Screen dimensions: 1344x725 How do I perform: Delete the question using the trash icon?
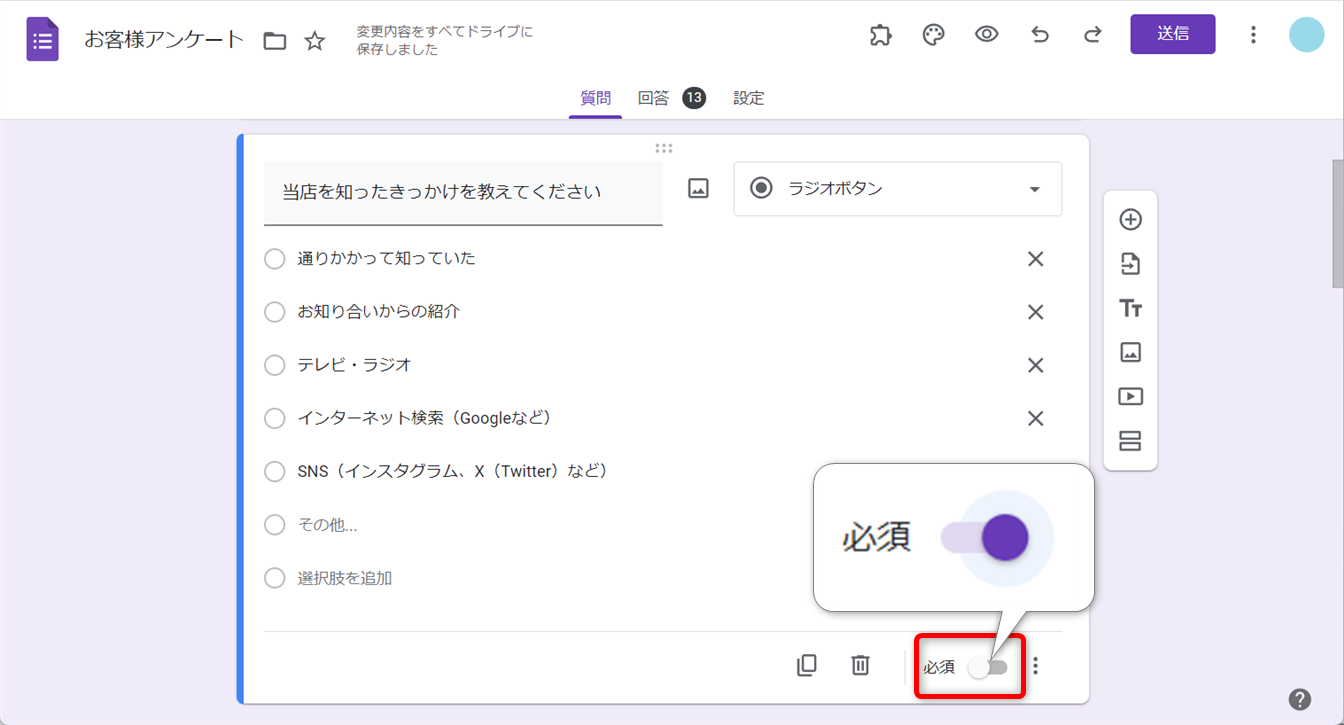pyautogui.click(x=860, y=666)
